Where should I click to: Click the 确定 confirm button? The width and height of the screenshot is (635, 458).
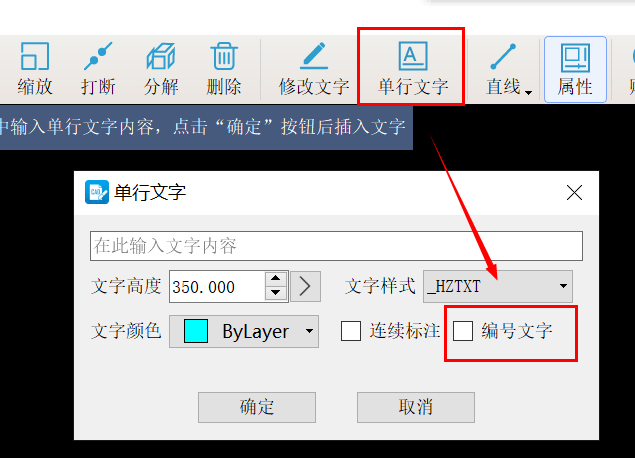coord(257,407)
